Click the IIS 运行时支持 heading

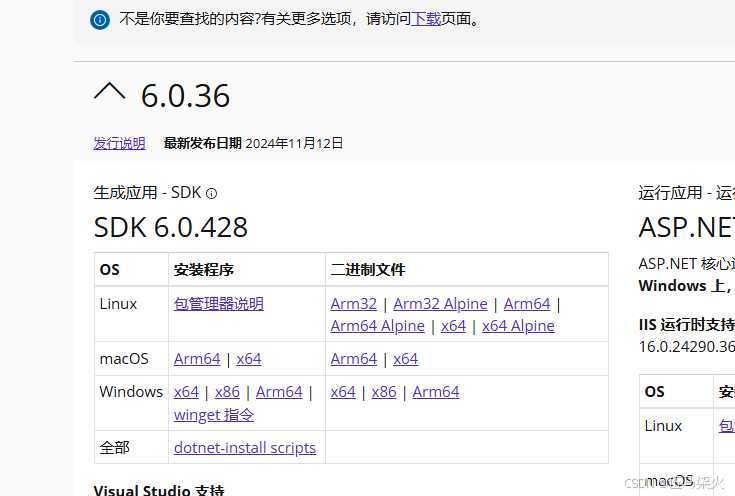687,325
